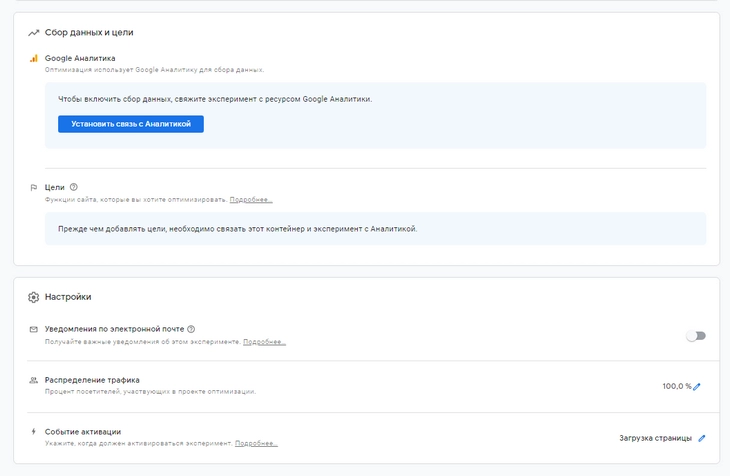Click the envelope icon beside email notifications
Screen dimensions: 730x476
click(34, 329)
